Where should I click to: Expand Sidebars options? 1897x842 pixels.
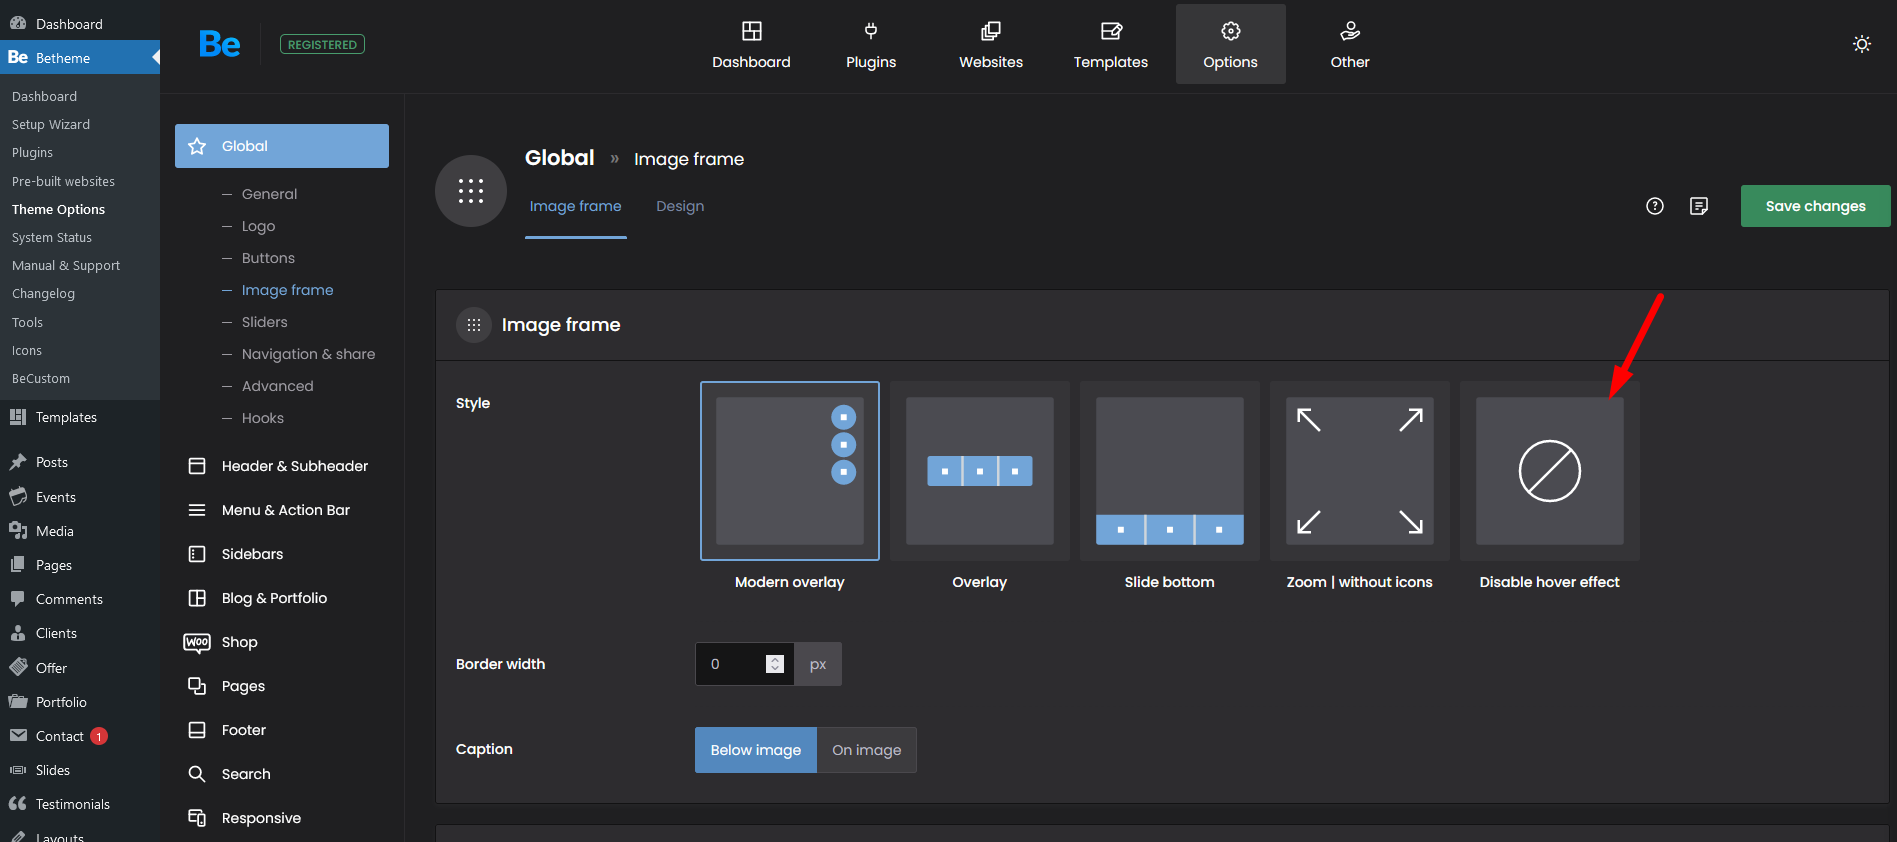pyautogui.click(x=282, y=554)
